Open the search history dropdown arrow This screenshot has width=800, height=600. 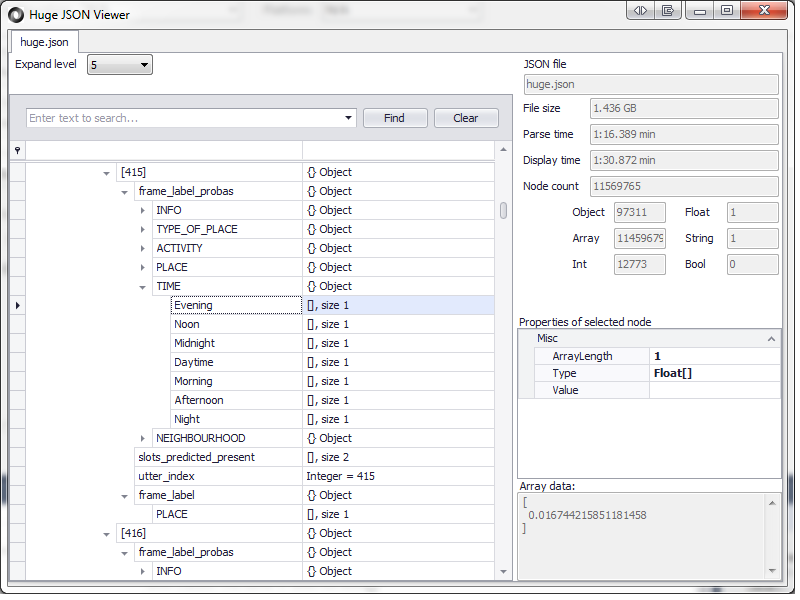pyautogui.click(x=346, y=117)
